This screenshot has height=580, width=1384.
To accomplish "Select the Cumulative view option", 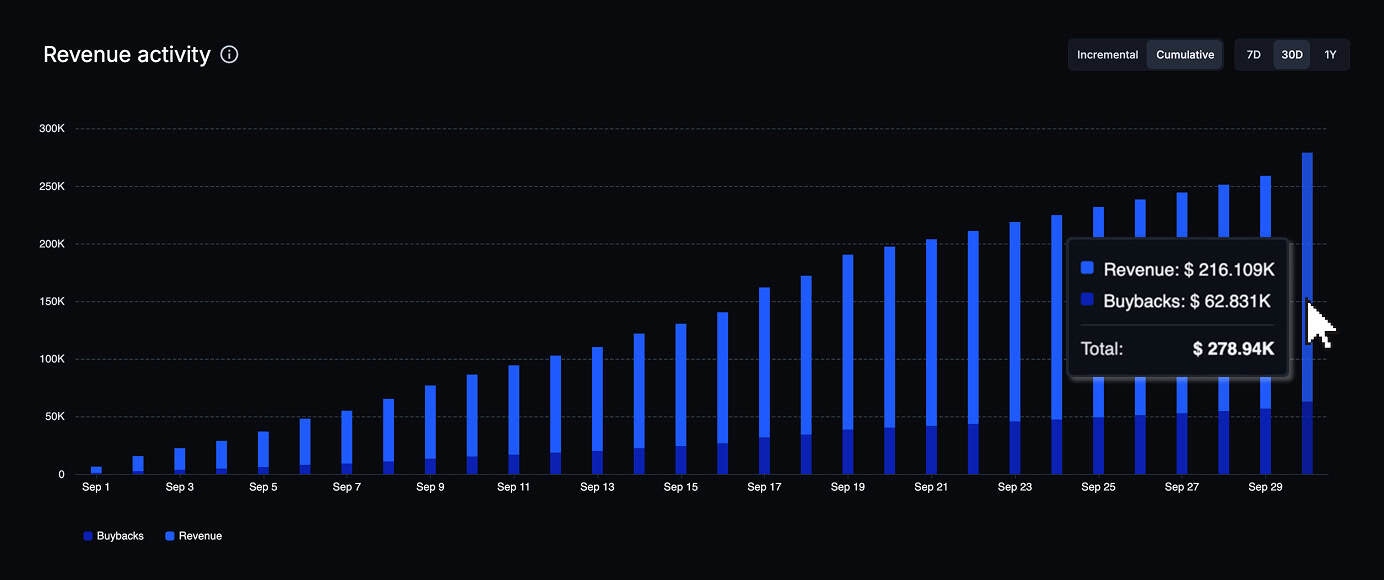I will (1185, 55).
